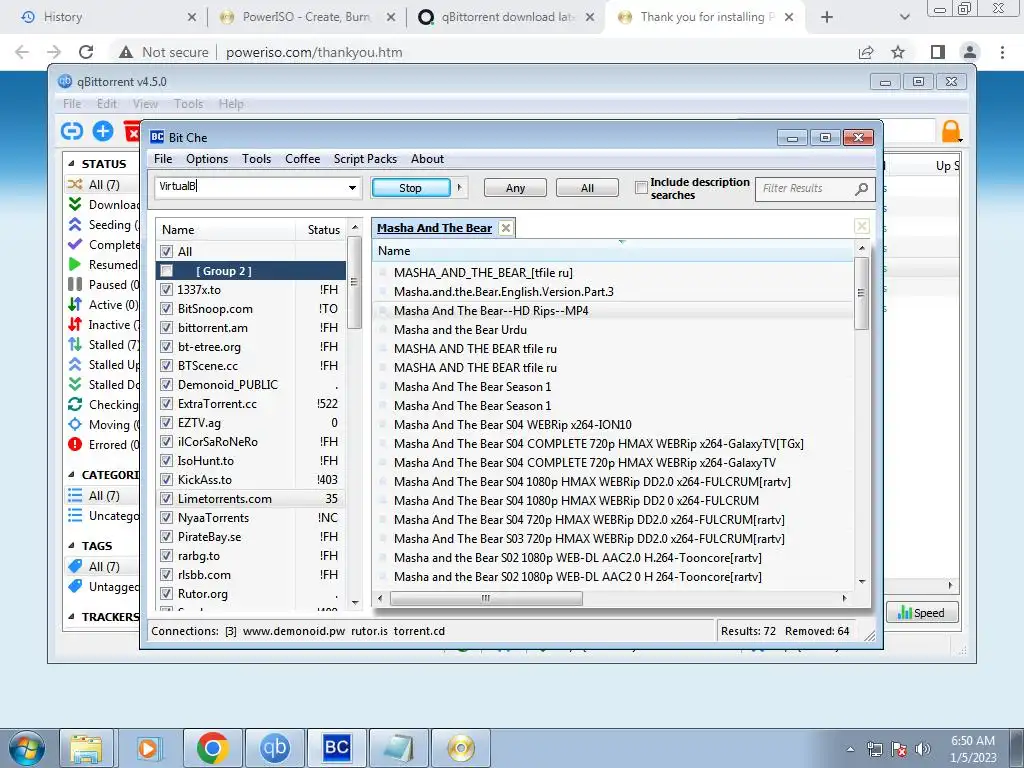Select Moving filter in qBittorrent sidebar

point(103,424)
